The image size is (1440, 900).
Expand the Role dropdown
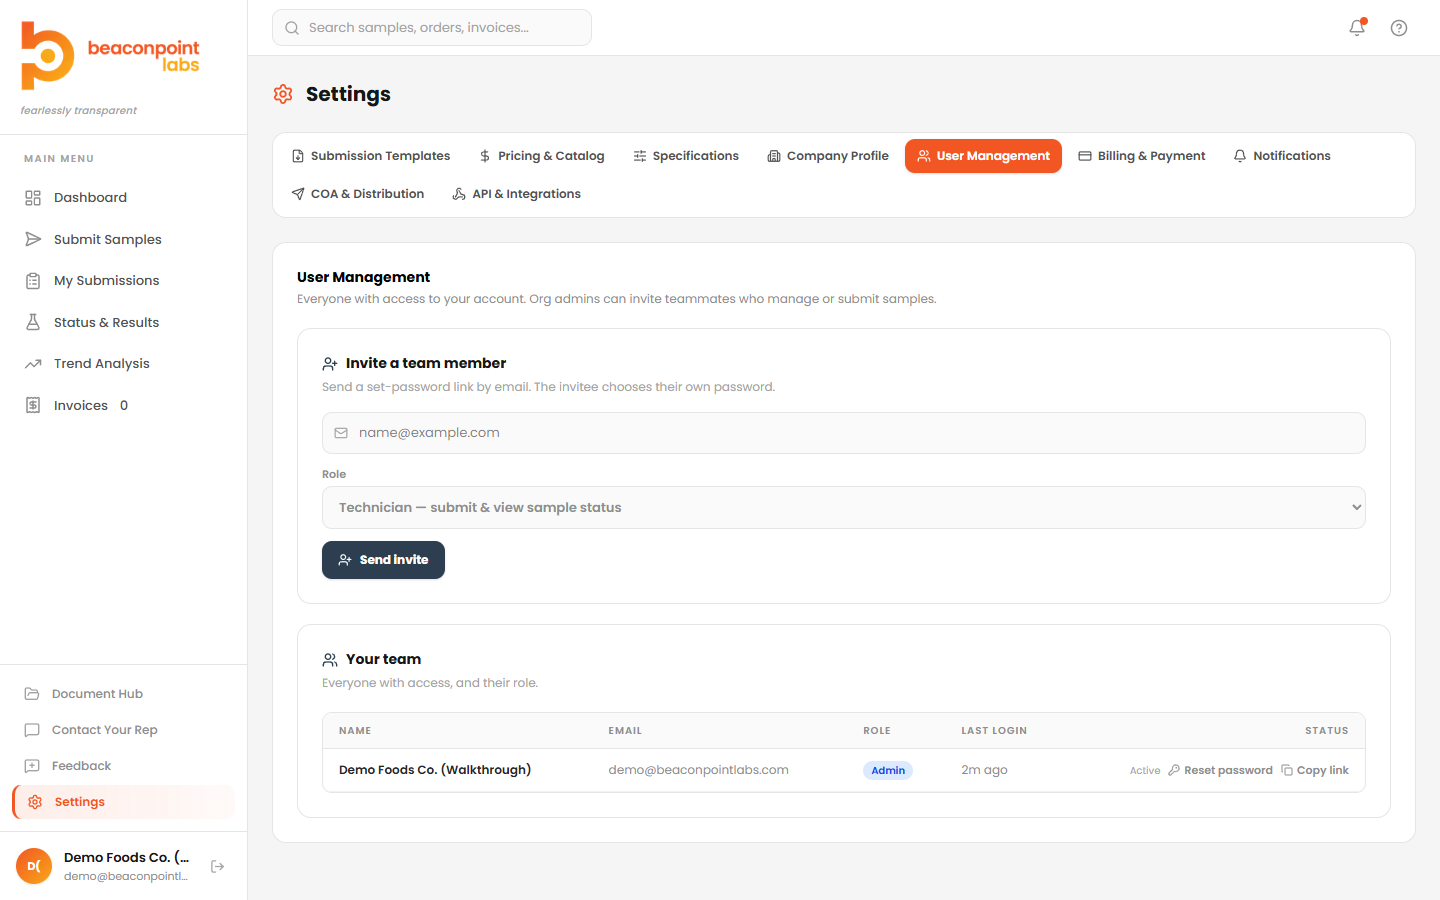point(844,508)
